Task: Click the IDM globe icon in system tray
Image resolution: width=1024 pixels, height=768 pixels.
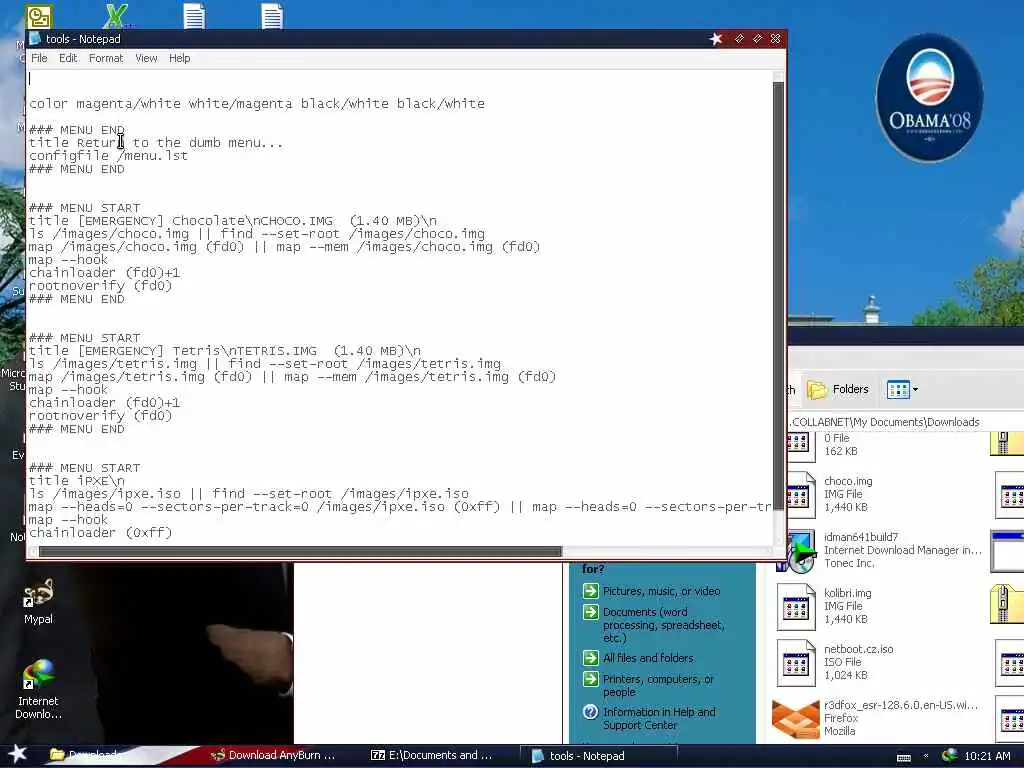Action: coord(950,756)
